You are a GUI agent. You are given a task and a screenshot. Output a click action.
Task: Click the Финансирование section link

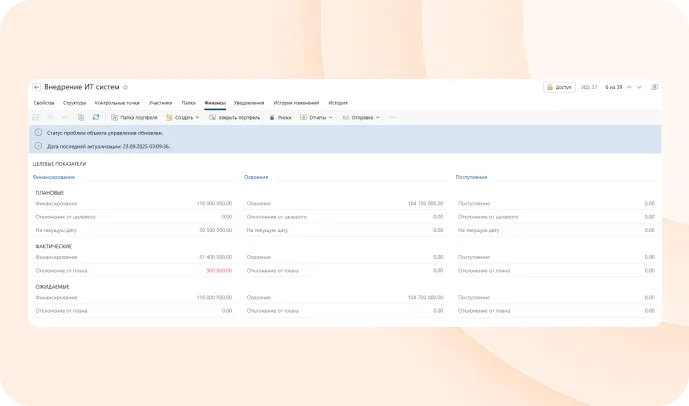point(52,177)
